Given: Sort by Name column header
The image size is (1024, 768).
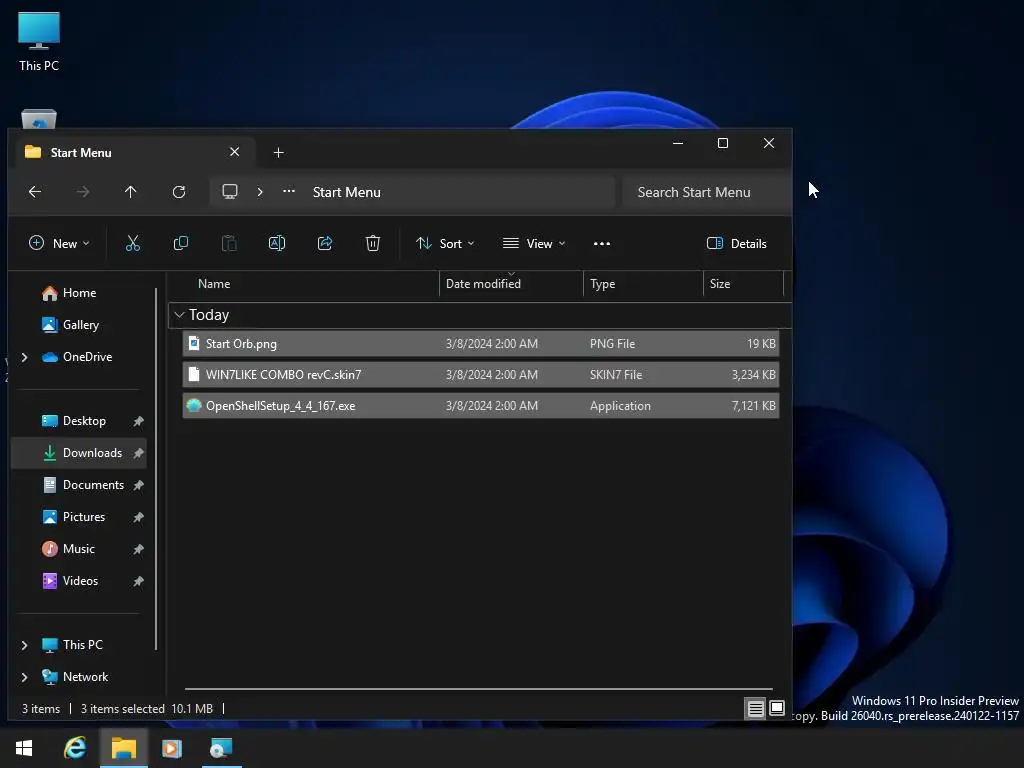Looking at the screenshot, I should click(x=214, y=284).
